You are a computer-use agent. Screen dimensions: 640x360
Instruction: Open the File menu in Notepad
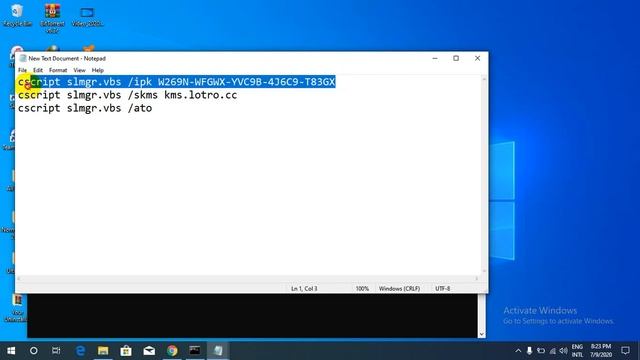[22, 70]
